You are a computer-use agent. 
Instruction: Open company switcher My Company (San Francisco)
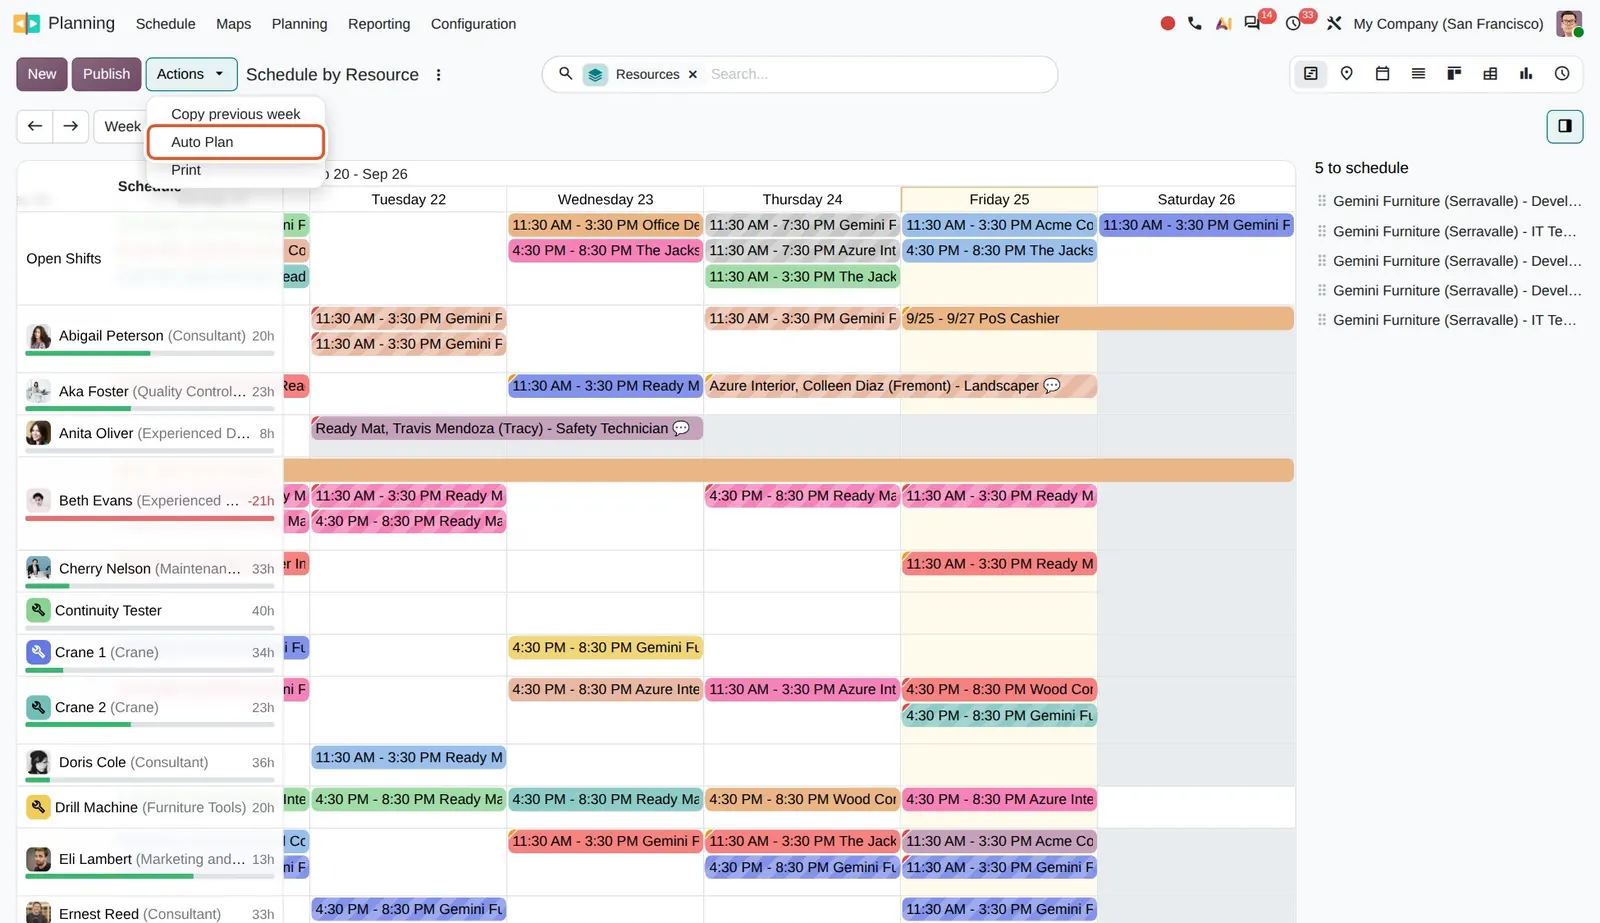[x=1448, y=24]
